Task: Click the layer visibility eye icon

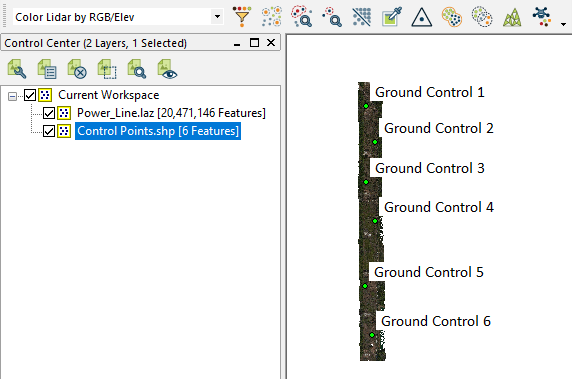Action: pyautogui.click(x=167, y=69)
